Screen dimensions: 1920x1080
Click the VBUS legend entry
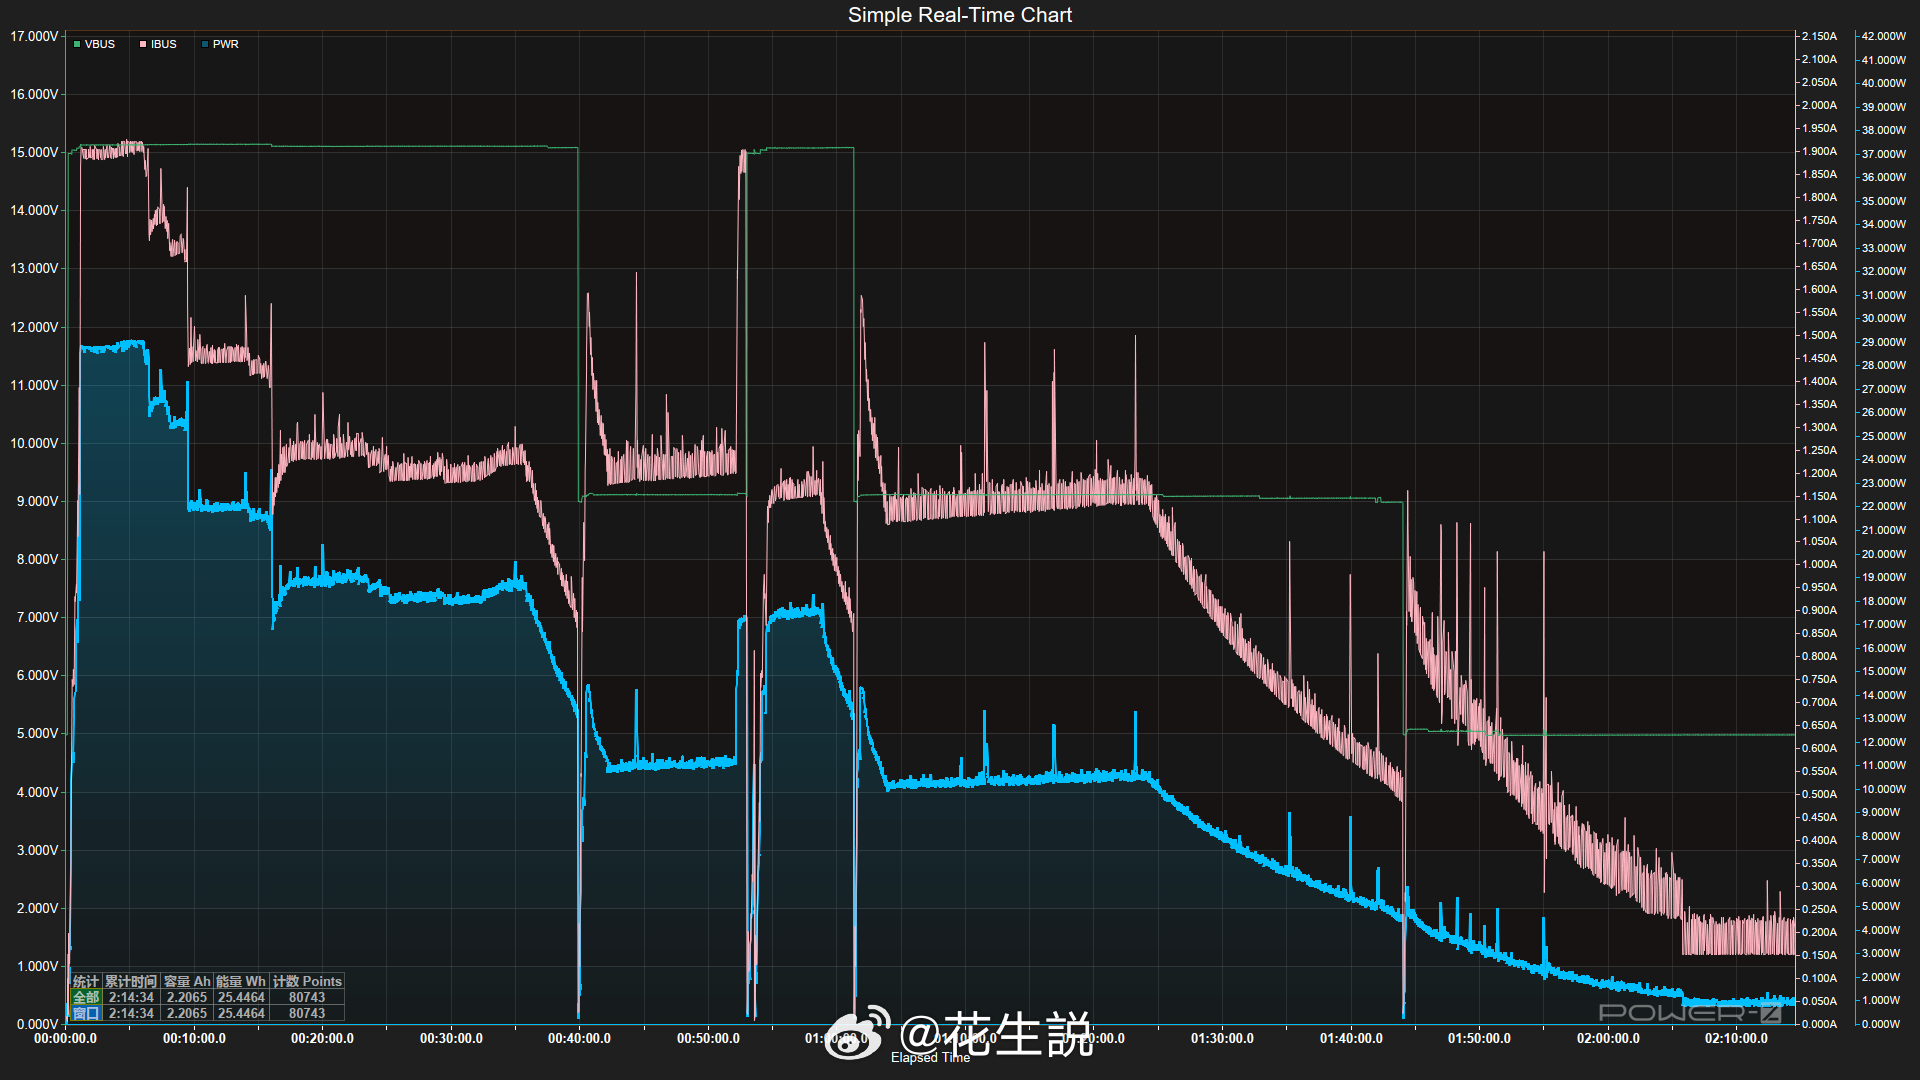(94, 44)
